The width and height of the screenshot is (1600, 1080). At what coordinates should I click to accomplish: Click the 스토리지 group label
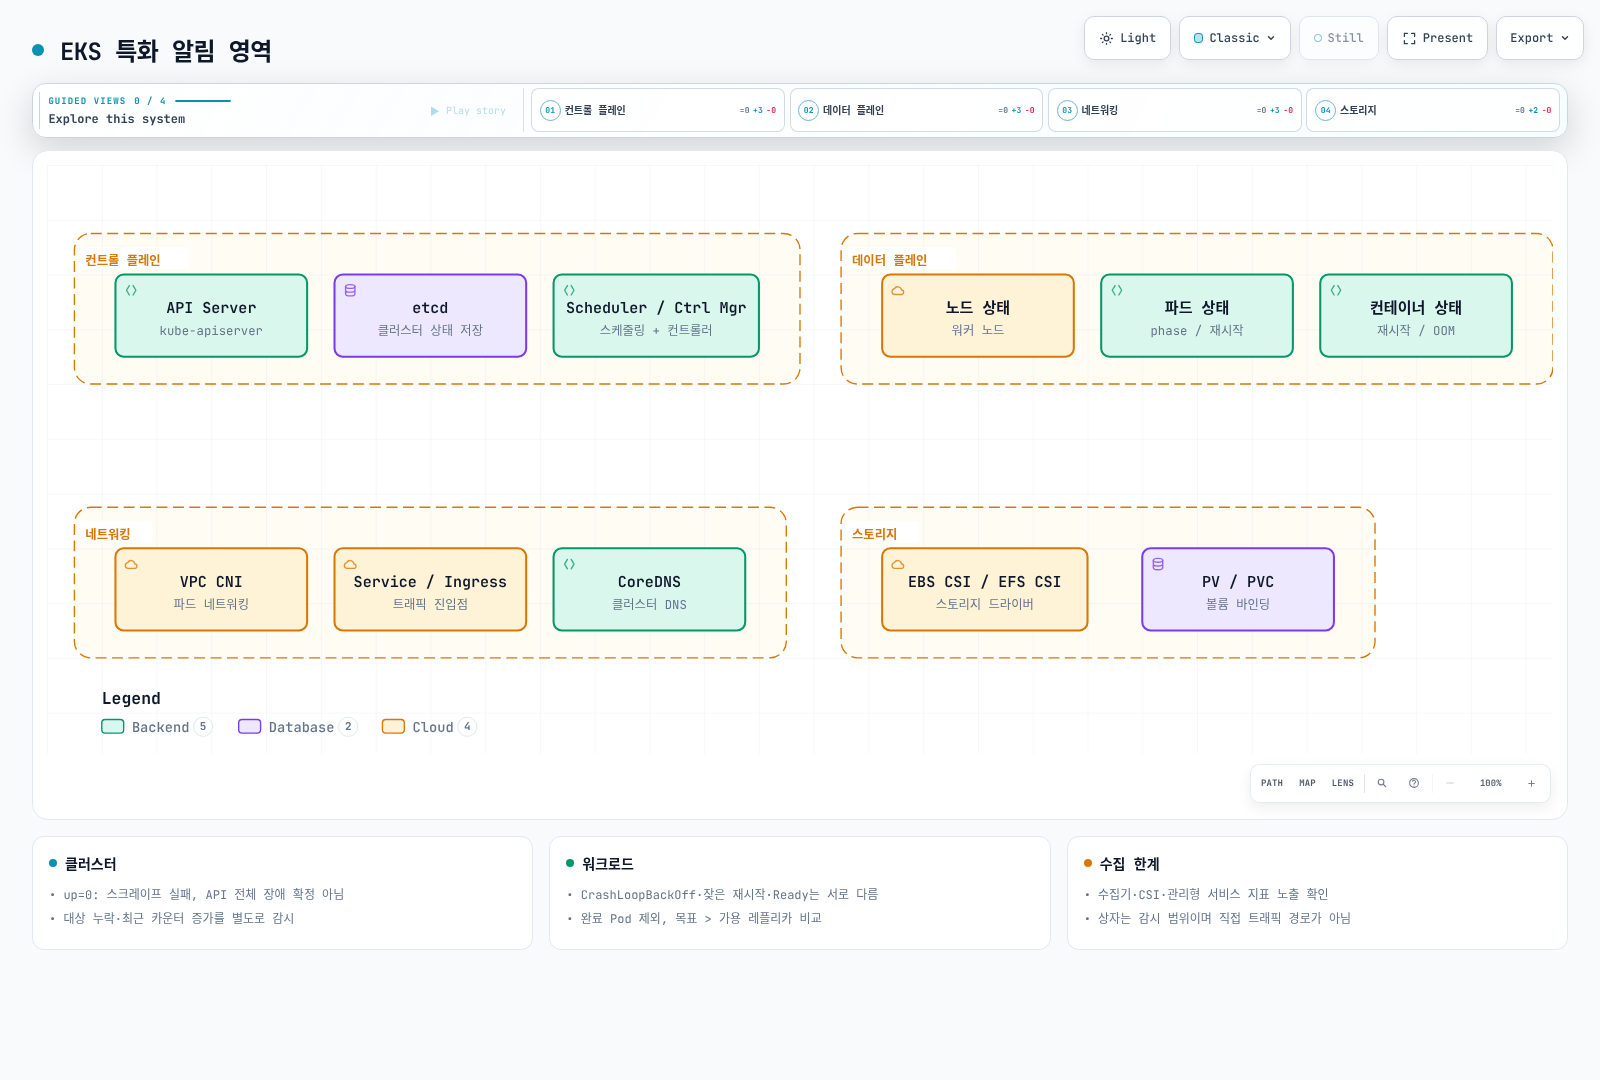pos(875,534)
